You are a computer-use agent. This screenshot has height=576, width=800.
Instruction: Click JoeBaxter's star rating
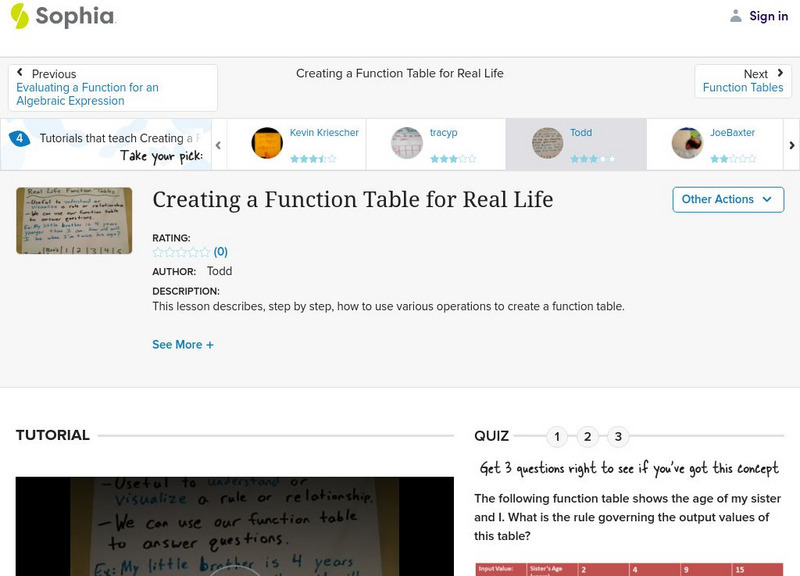(x=733, y=159)
